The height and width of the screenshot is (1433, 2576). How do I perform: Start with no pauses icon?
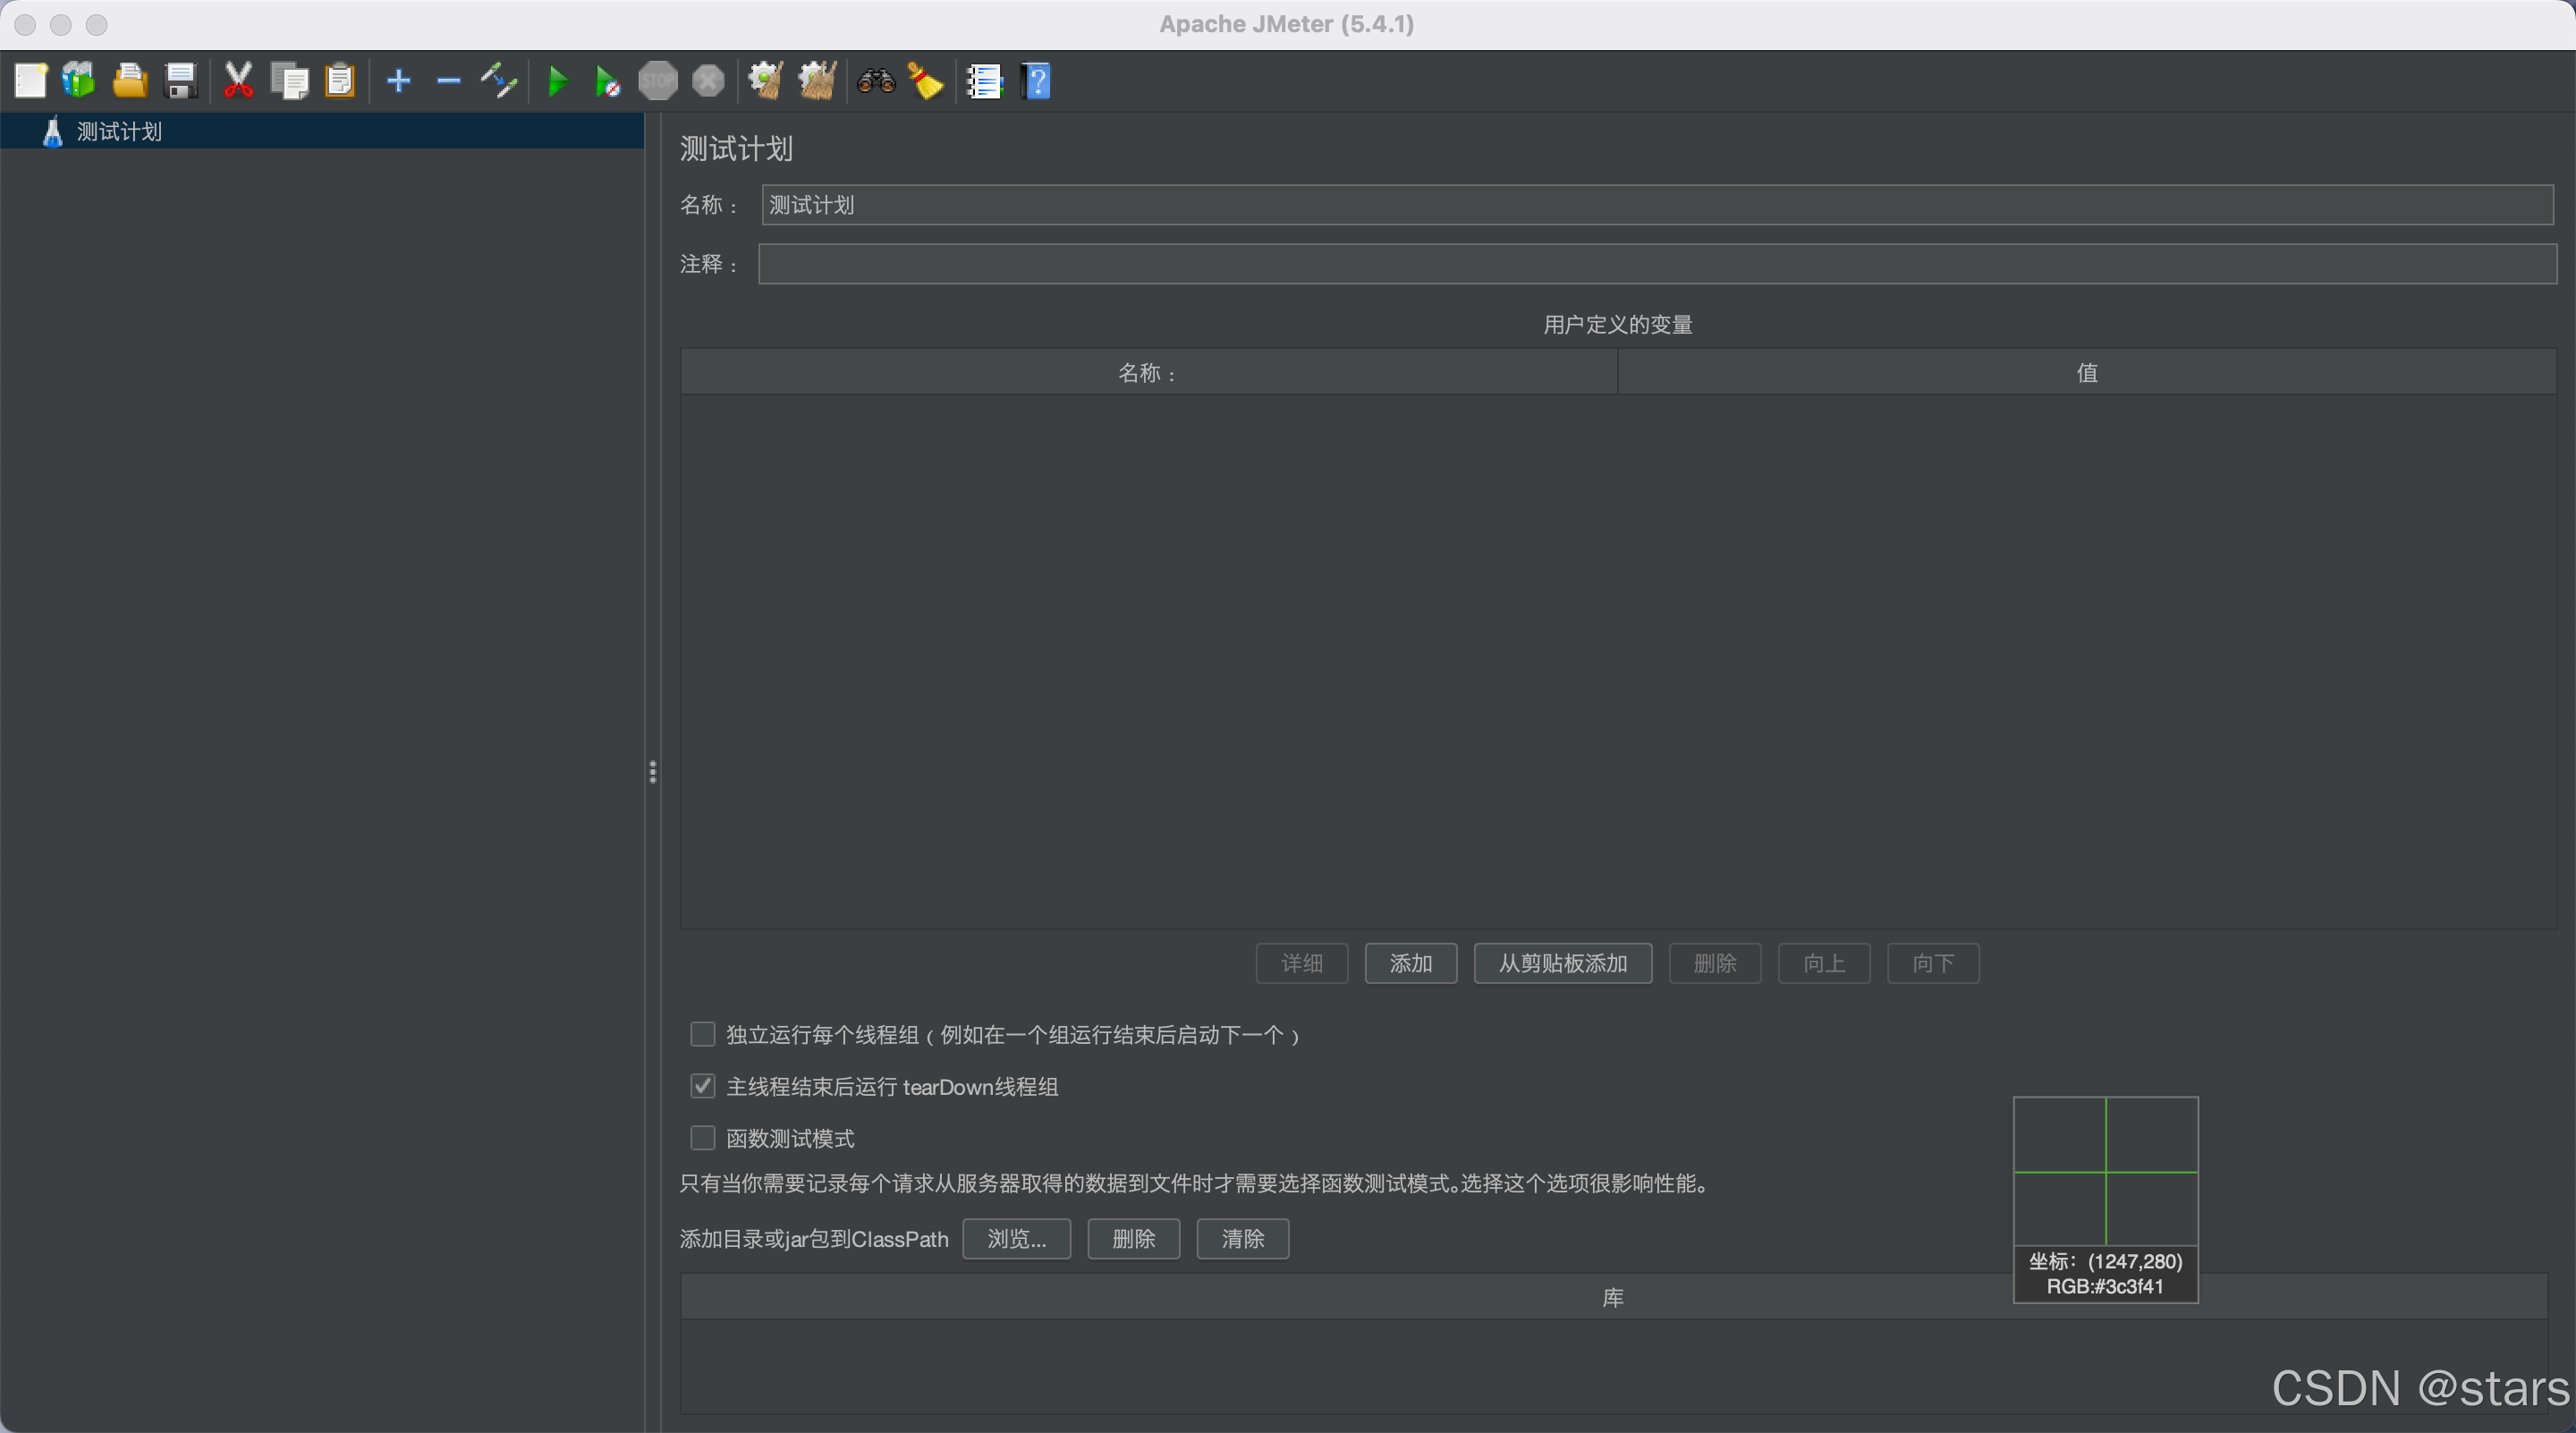(607, 81)
